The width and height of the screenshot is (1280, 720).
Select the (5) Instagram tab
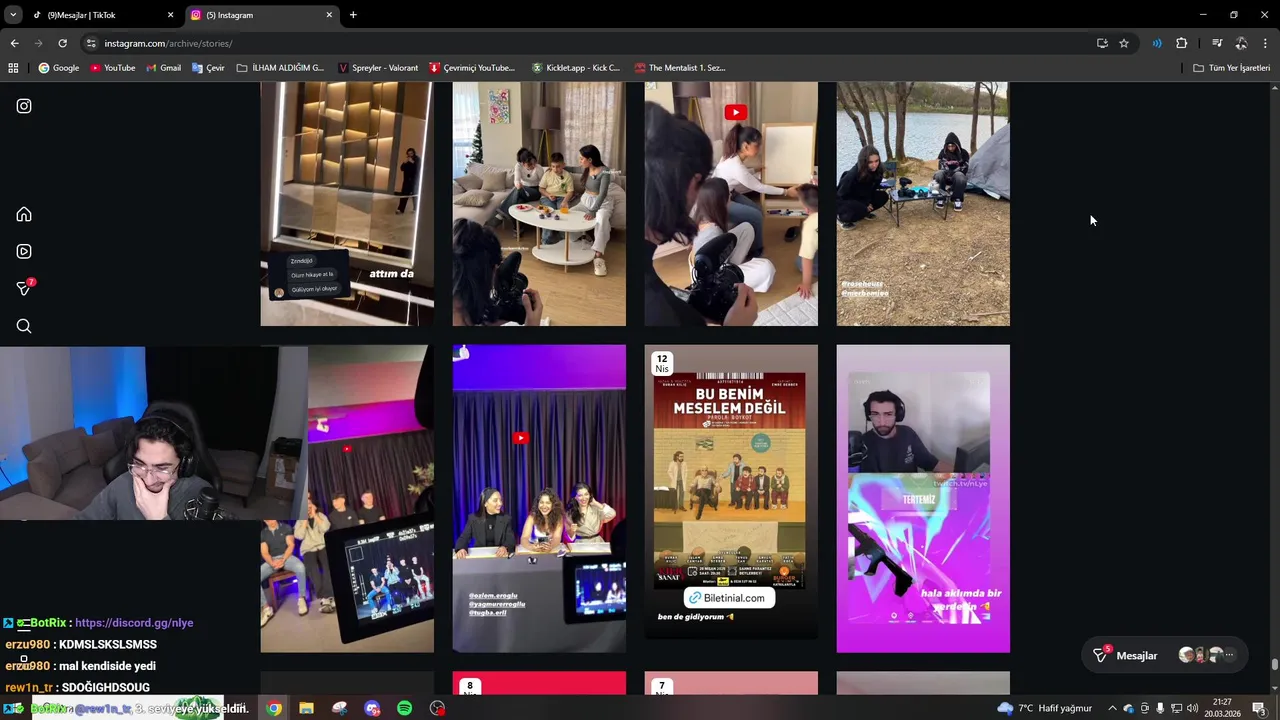[x=262, y=15]
